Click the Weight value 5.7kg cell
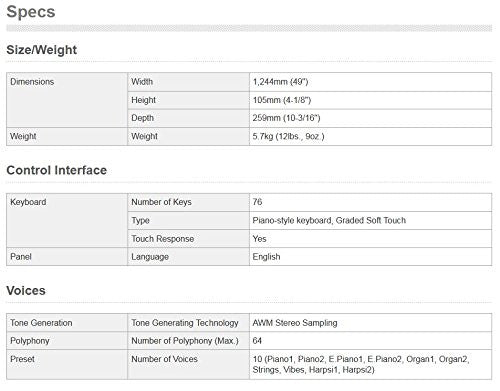Viewport: 500px width, 391px height. pos(370,137)
